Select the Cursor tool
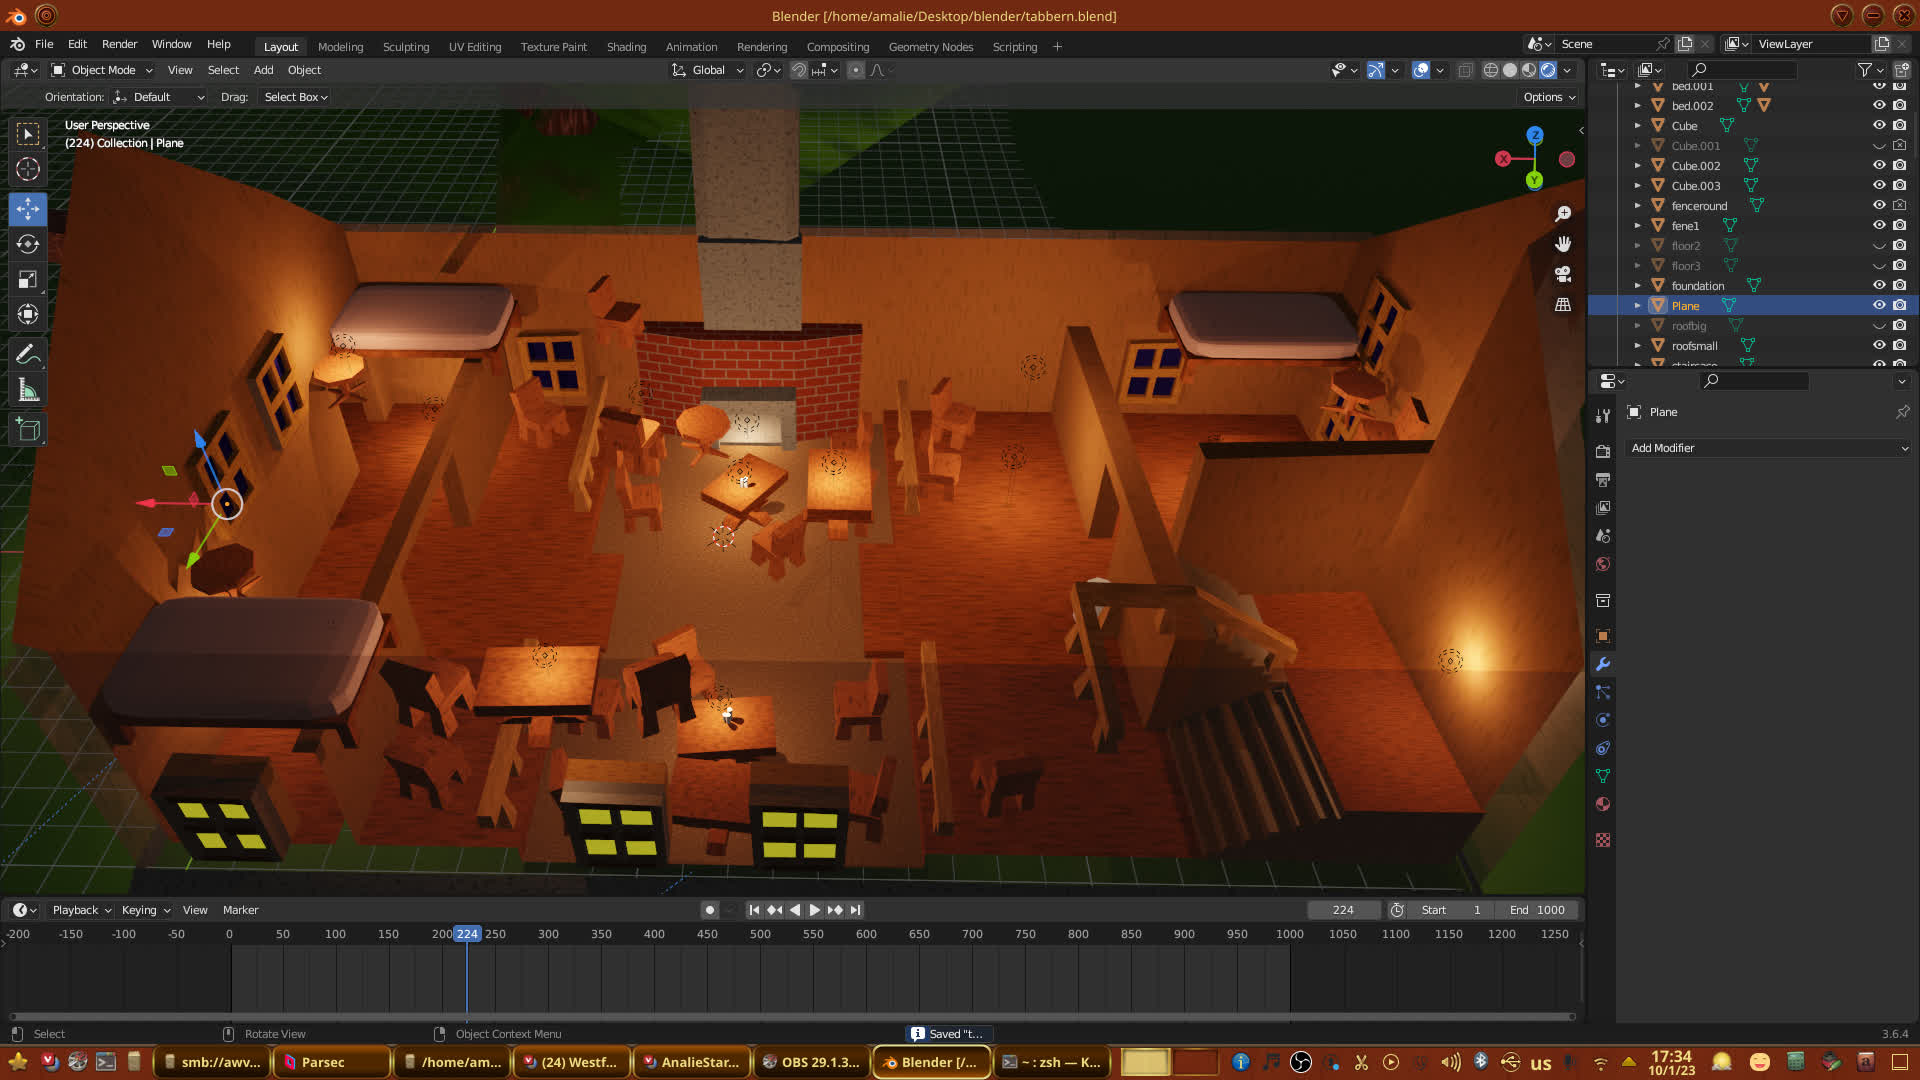The width and height of the screenshot is (1920, 1080). [28, 169]
